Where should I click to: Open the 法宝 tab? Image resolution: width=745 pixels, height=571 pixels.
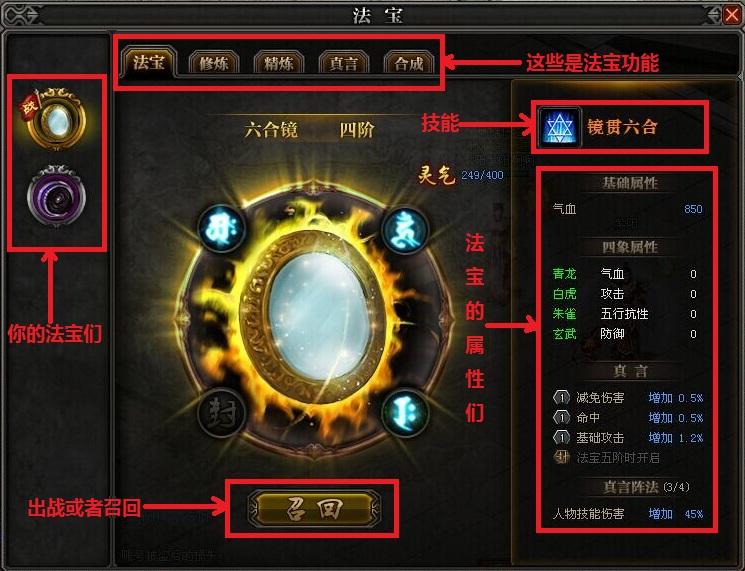coord(149,62)
